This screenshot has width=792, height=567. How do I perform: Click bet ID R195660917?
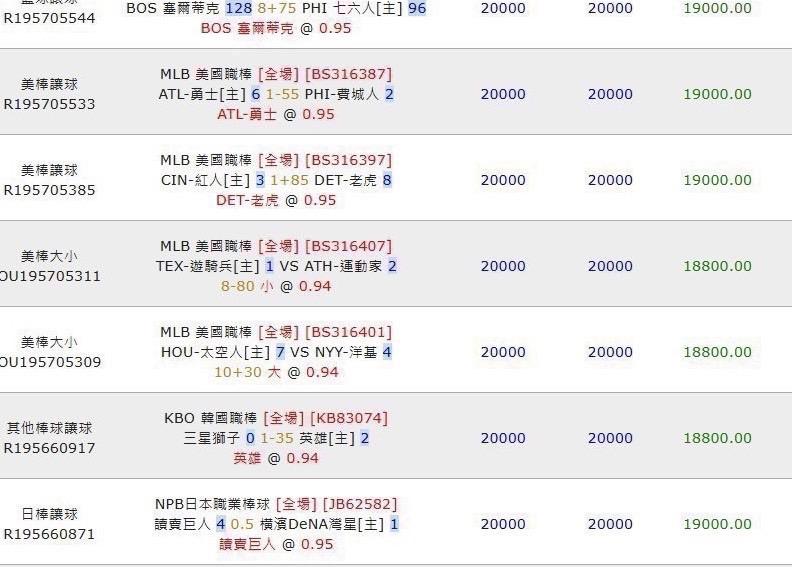coord(50,448)
